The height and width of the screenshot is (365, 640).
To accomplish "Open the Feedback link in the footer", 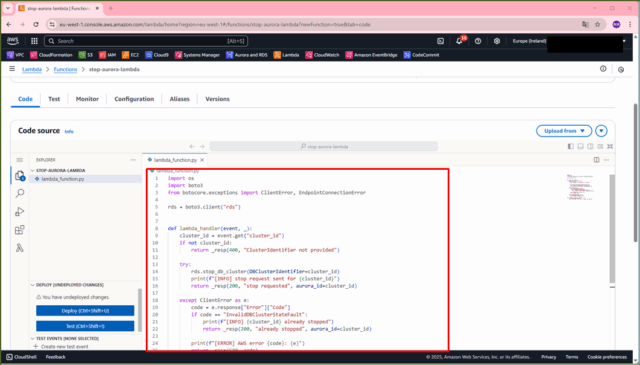I will [56, 357].
